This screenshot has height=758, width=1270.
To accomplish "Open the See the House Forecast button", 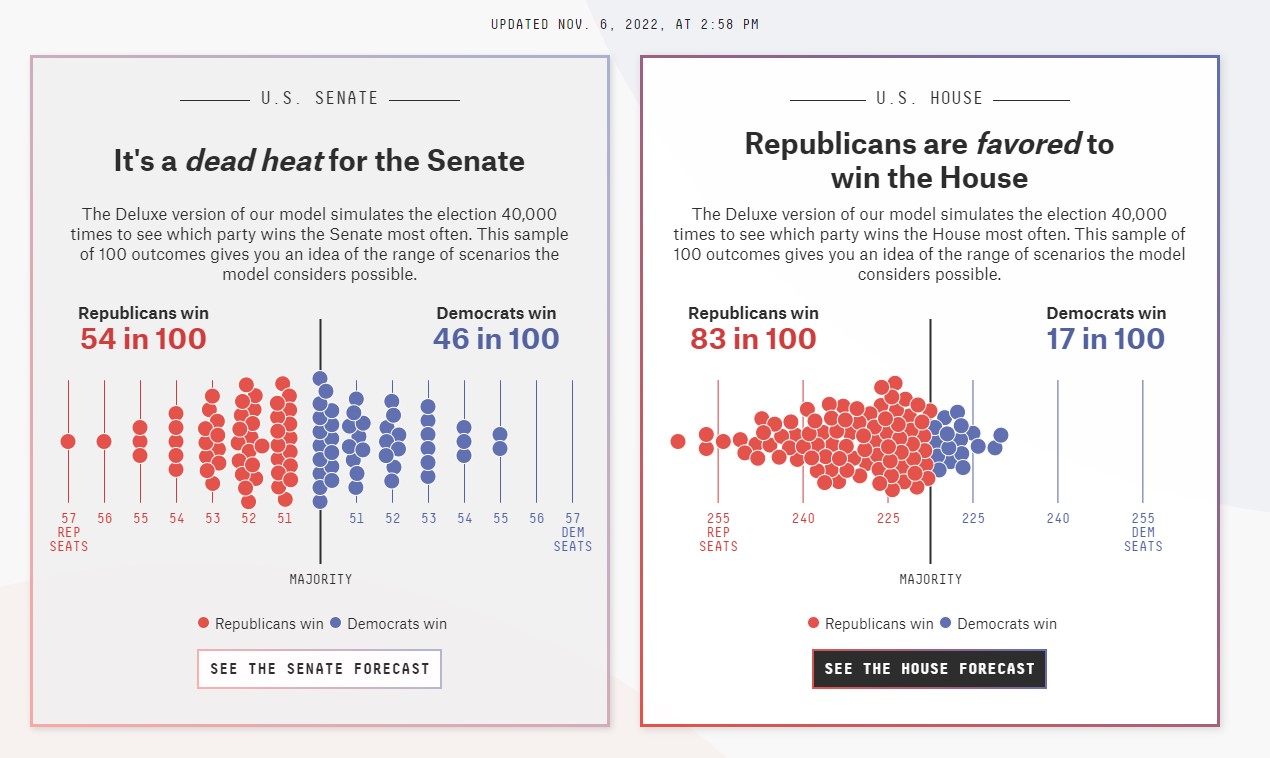I will pos(929,669).
